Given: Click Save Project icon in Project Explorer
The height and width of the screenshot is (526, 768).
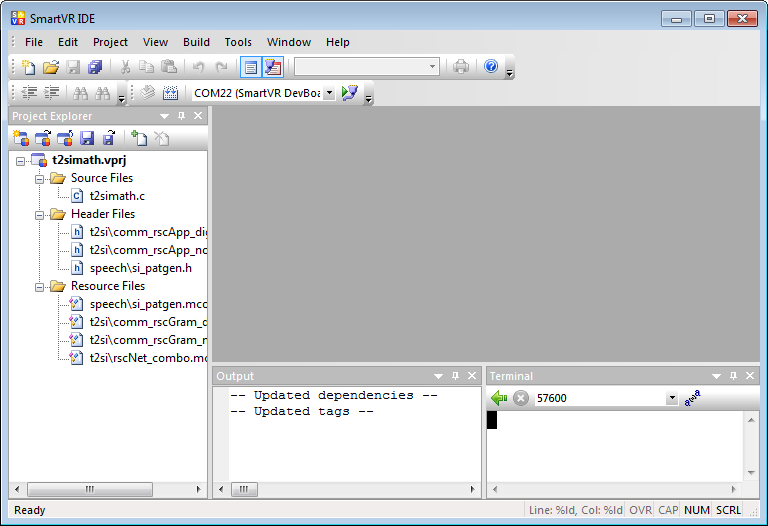Looking at the screenshot, I should point(87,139).
